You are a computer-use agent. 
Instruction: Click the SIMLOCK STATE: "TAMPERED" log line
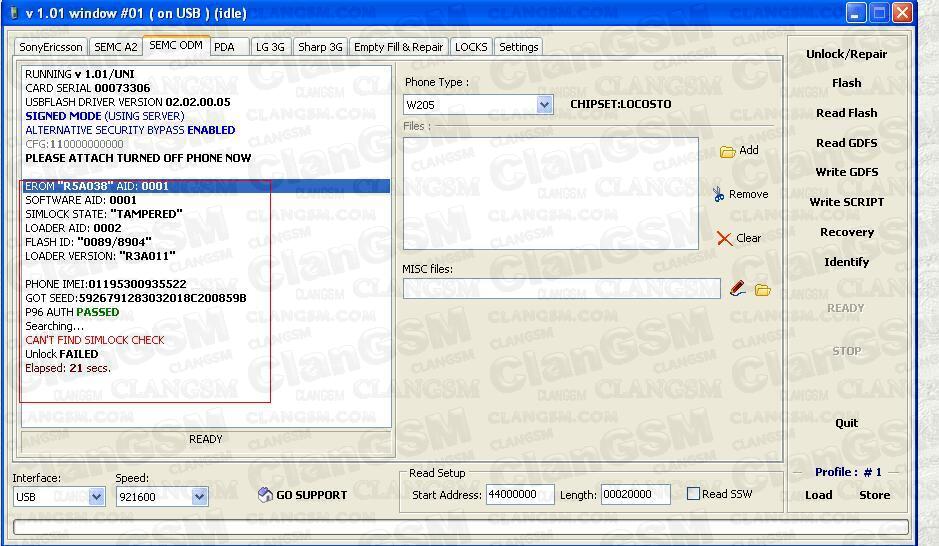coord(104,214)
